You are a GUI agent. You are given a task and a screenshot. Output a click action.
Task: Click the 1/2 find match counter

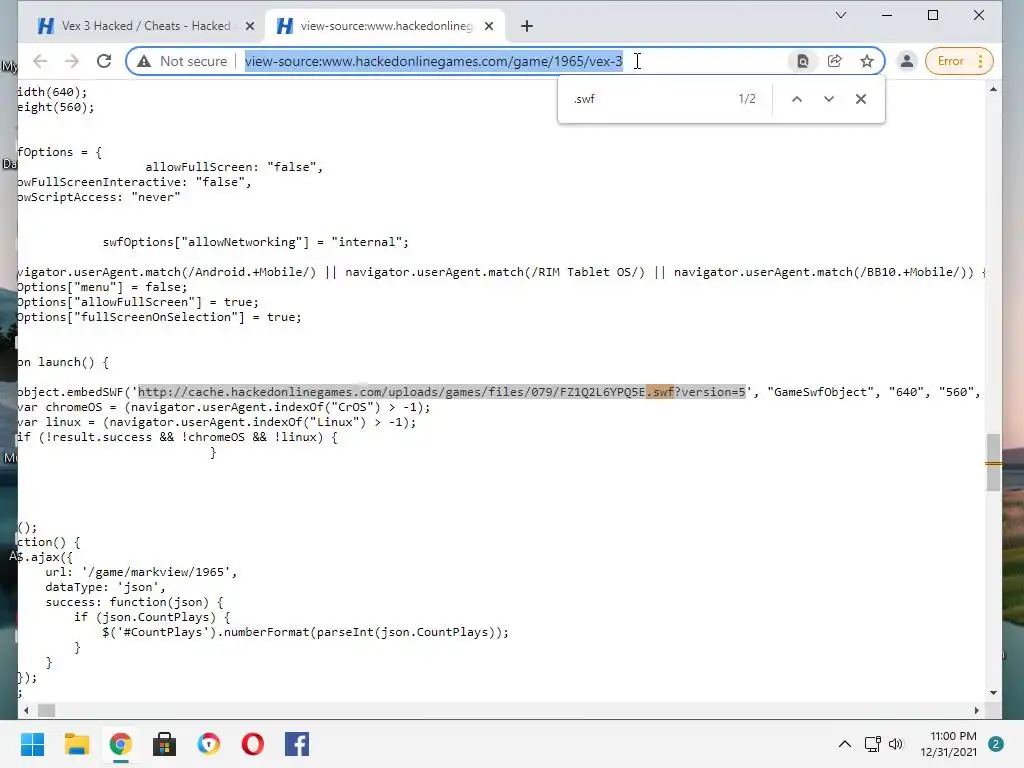click(747, 99)
